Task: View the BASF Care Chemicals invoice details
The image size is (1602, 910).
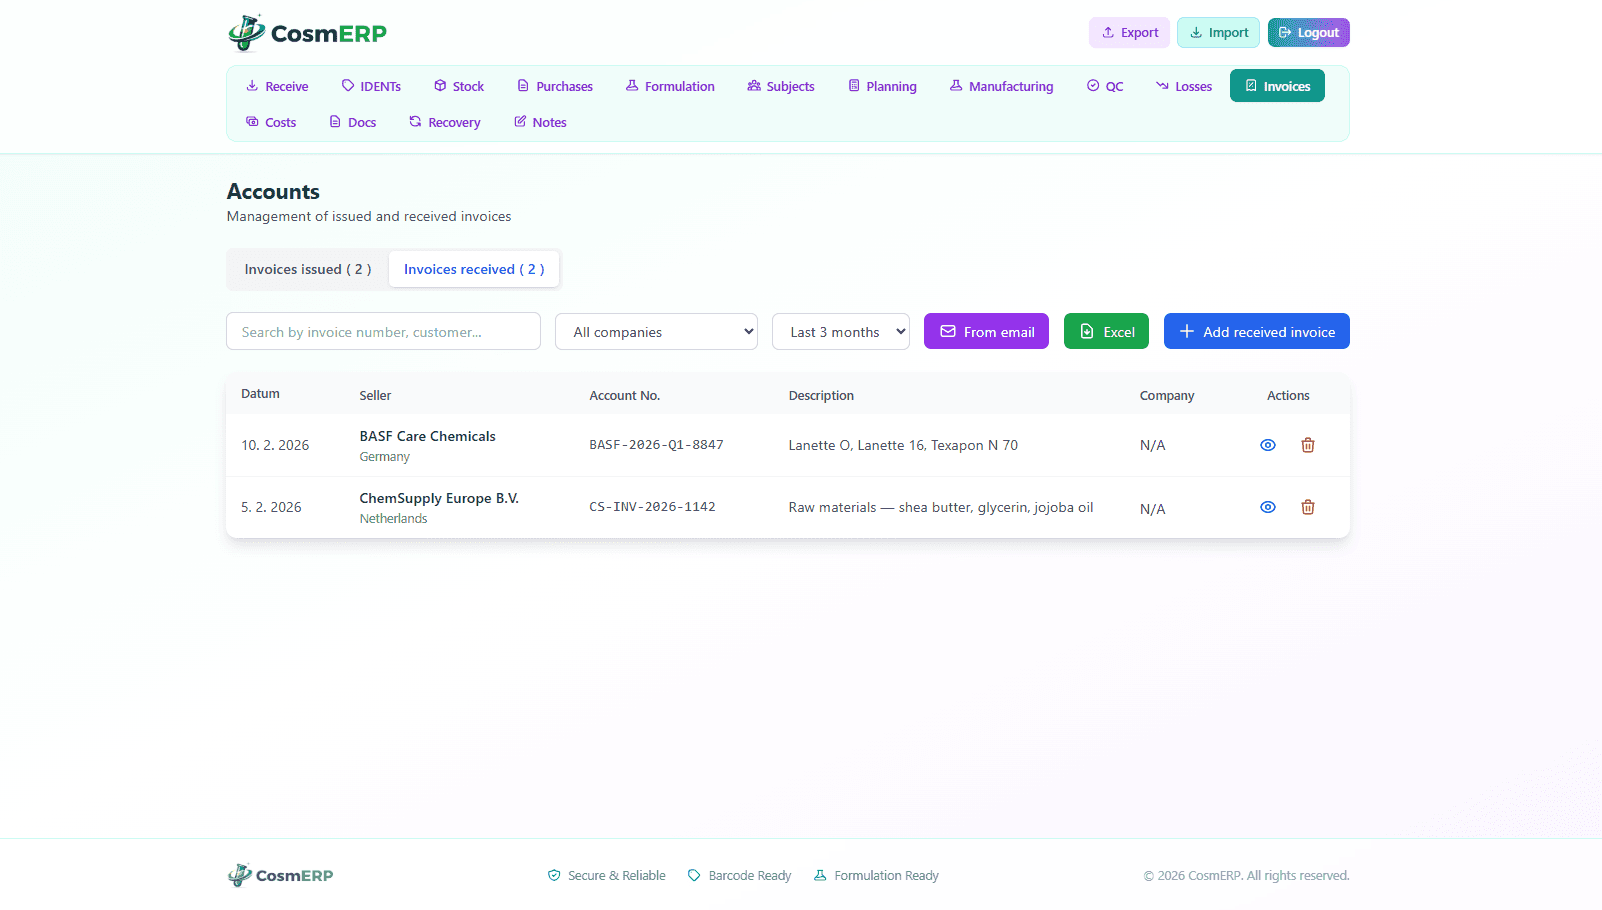Action: click(x=1267, y=445)
